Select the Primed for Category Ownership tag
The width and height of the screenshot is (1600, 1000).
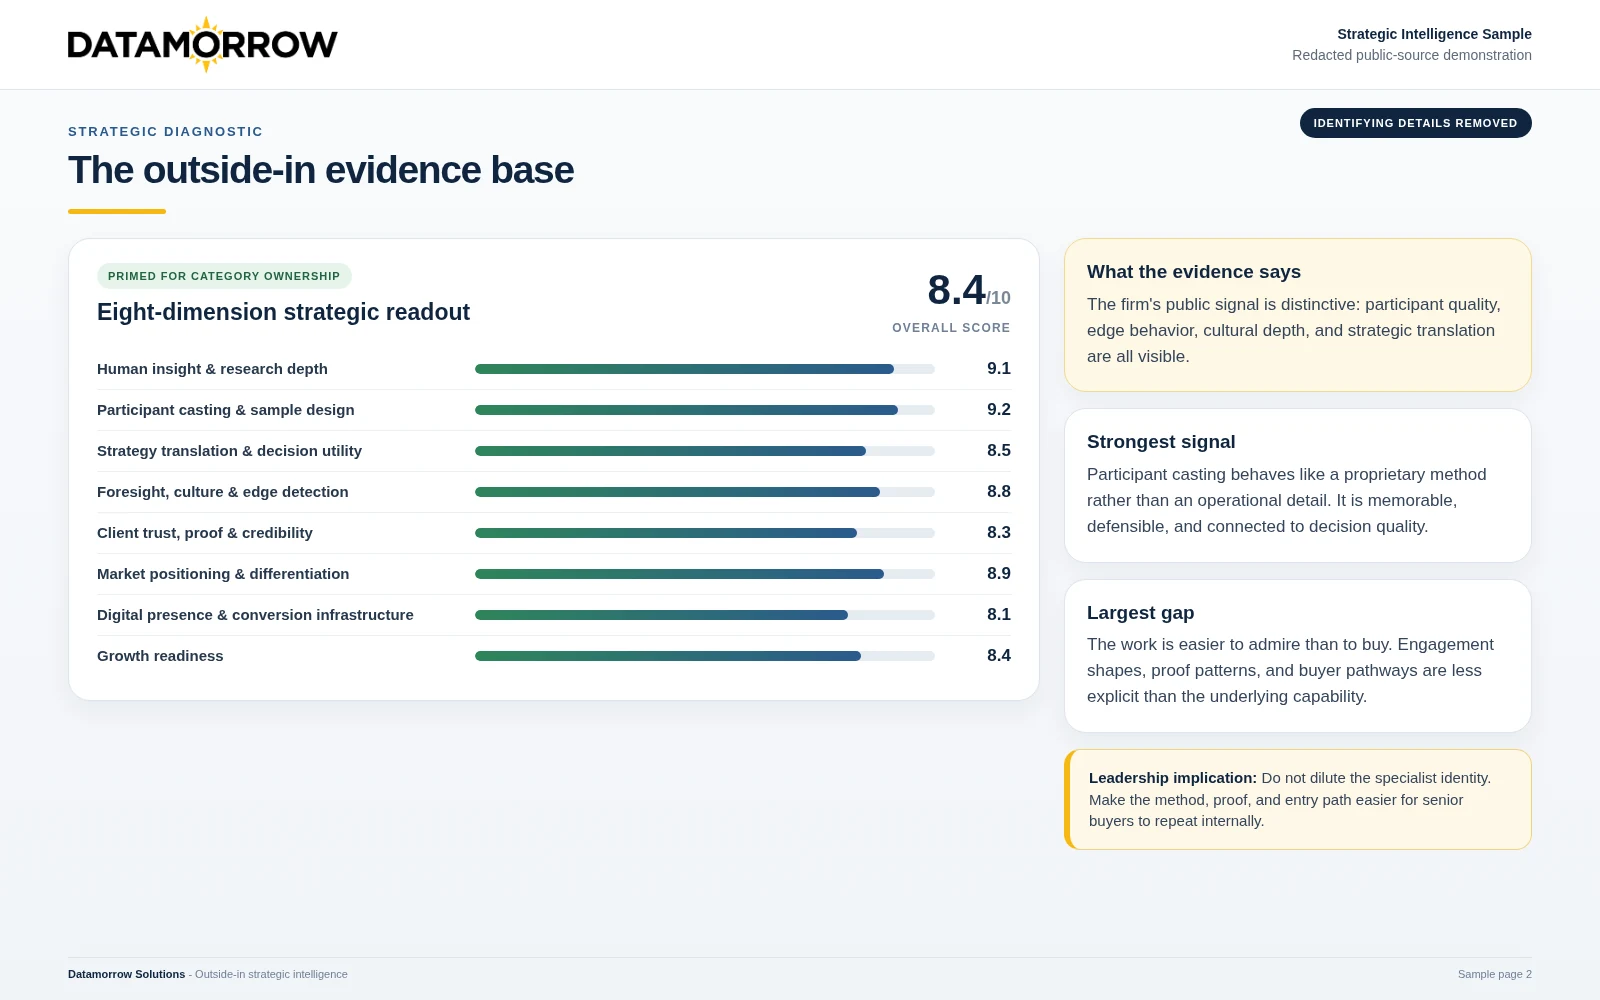point(224,276)
